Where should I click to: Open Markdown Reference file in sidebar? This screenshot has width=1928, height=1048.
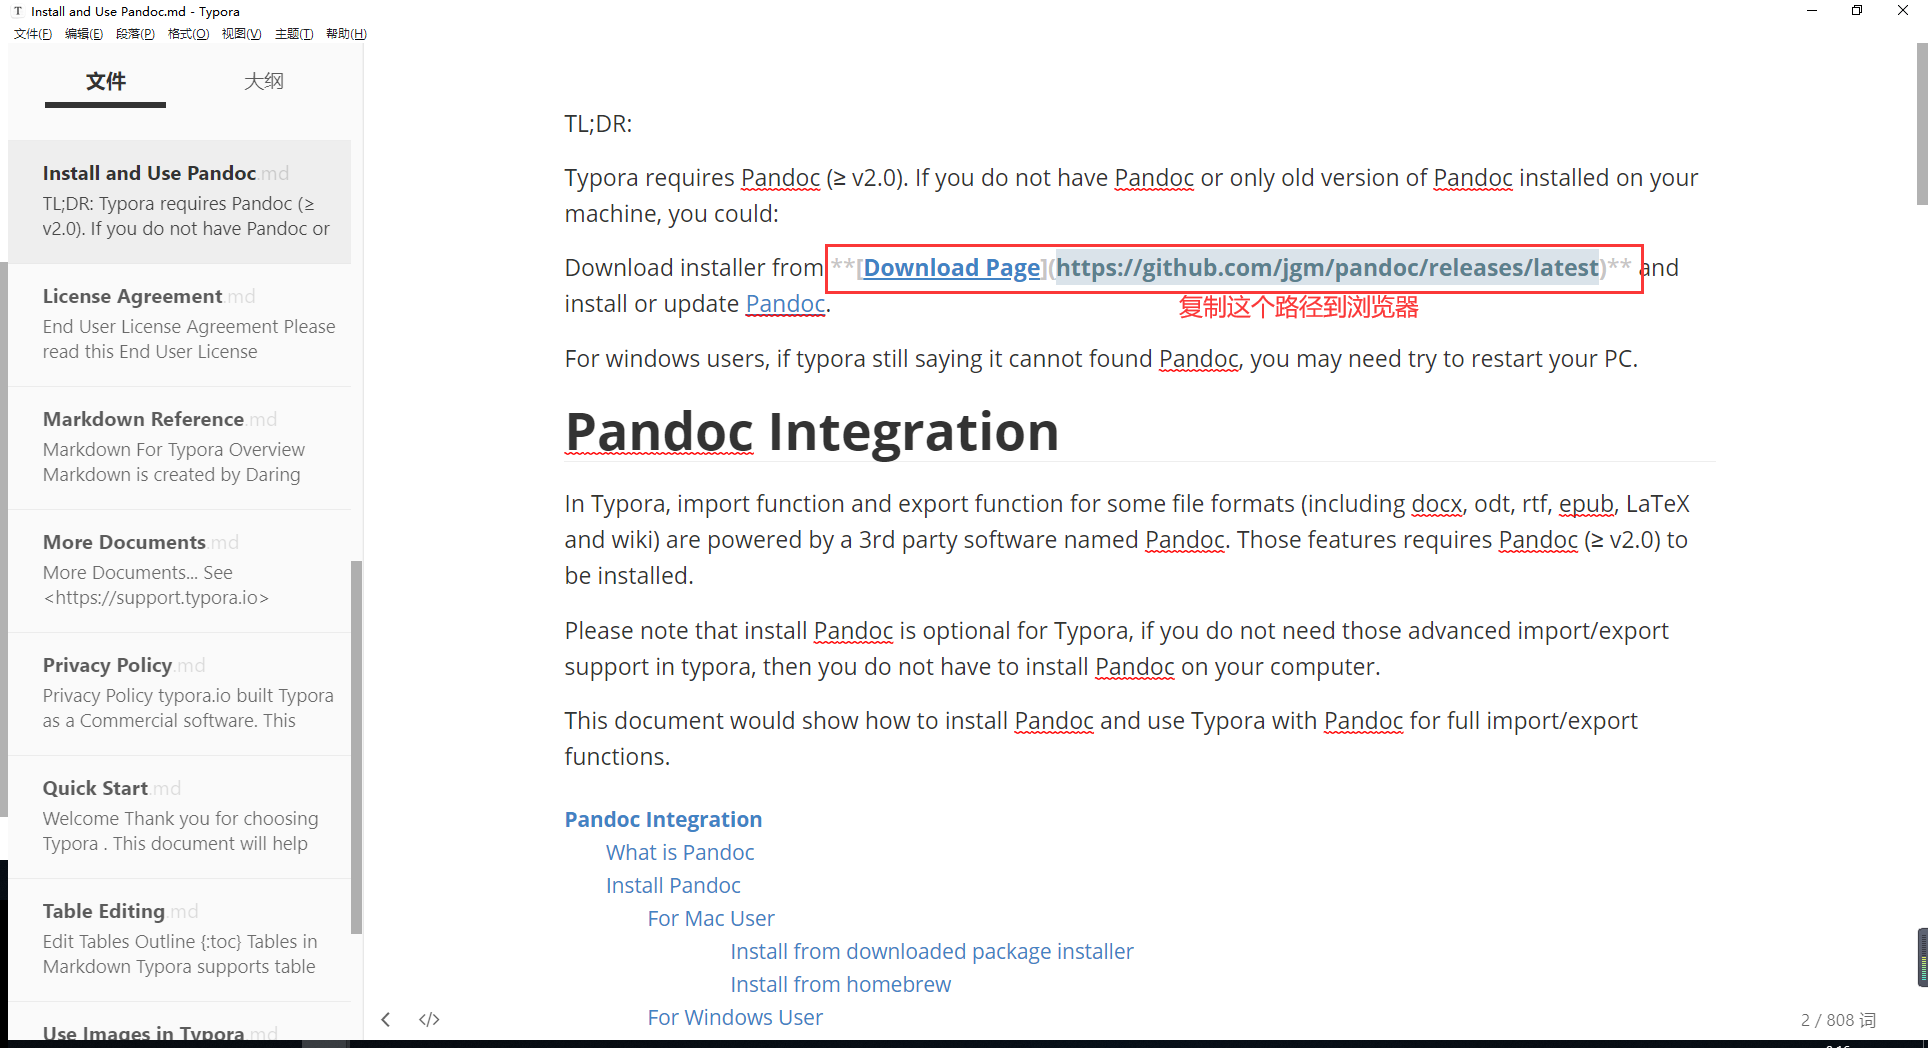[x=180, y=447]
